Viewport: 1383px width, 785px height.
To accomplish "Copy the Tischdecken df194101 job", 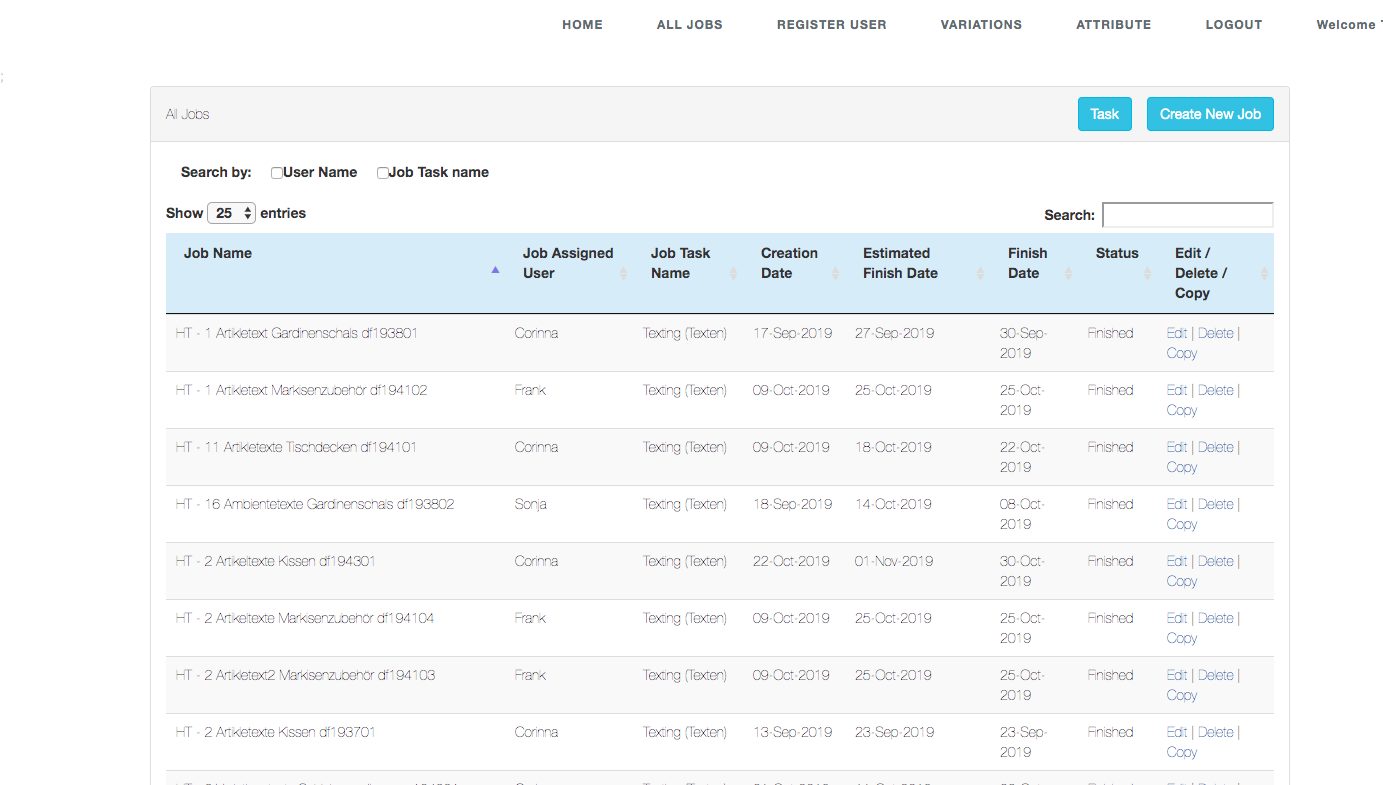I will pos(1182,467).
